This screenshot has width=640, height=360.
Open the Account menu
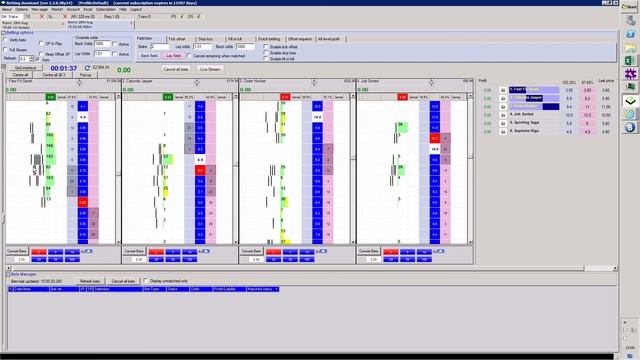[73, 9]
